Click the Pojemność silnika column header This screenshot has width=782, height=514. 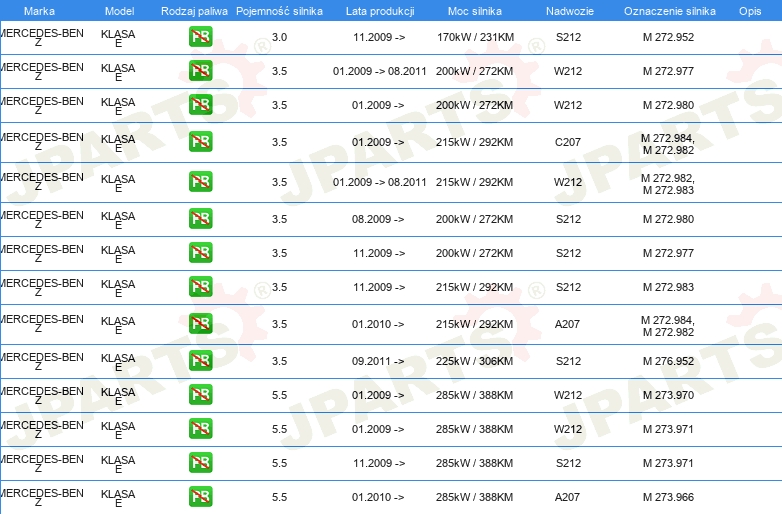(x=279, y=11)
